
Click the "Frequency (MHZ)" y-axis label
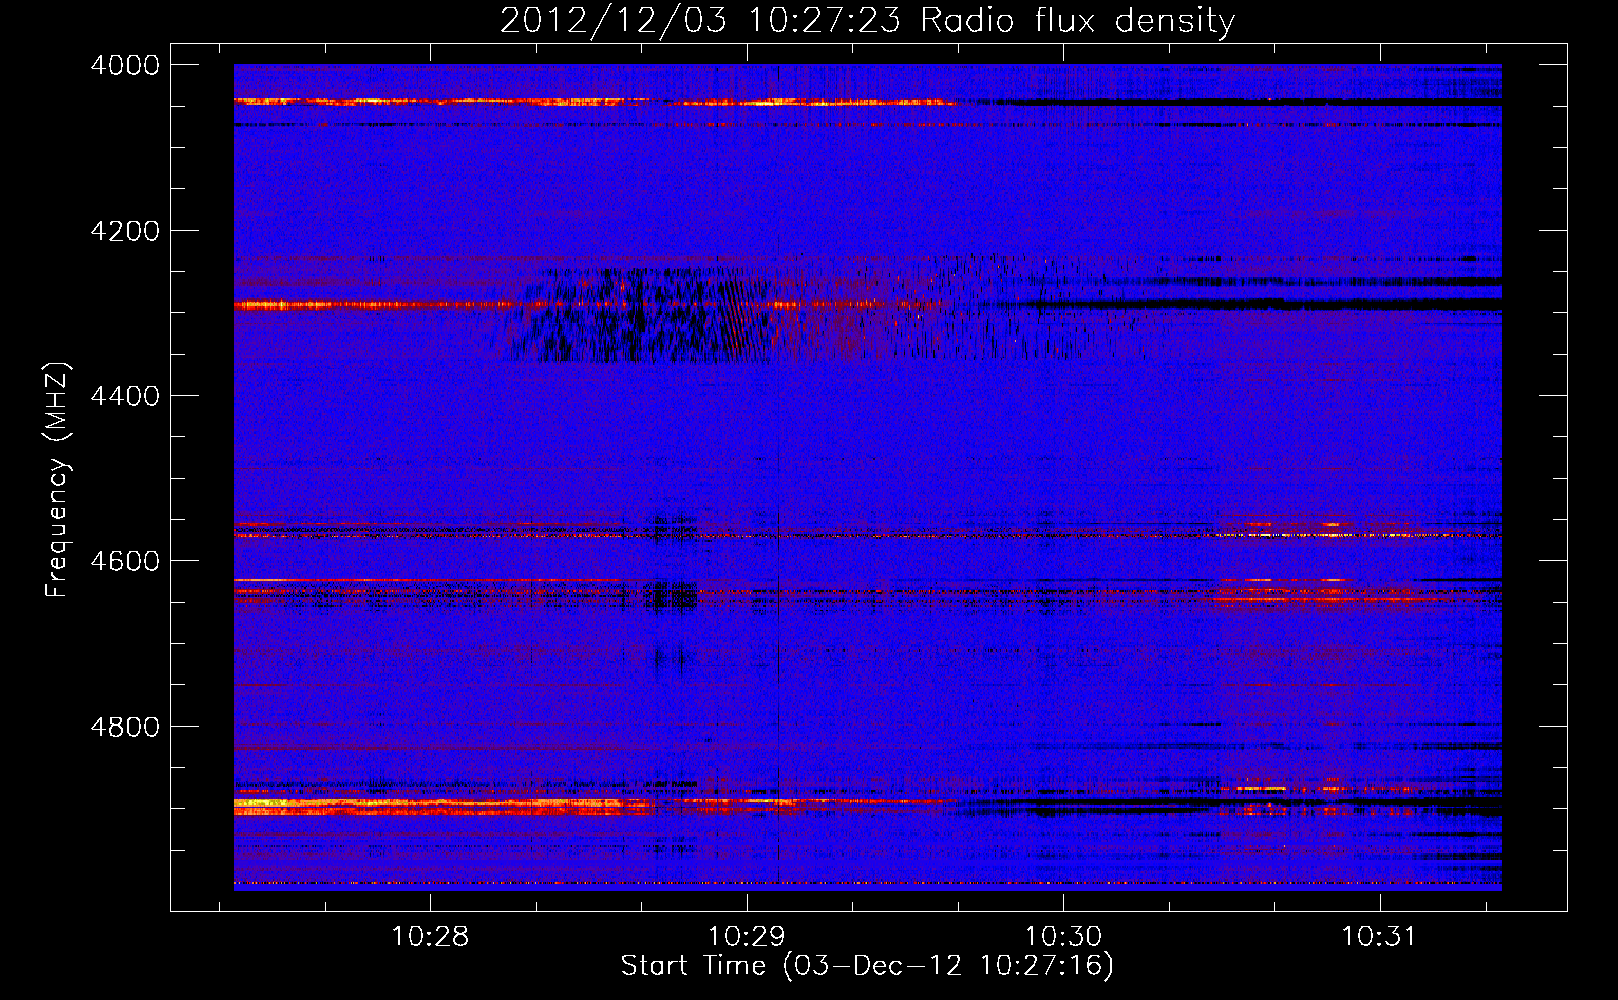[x=57, y=480]
